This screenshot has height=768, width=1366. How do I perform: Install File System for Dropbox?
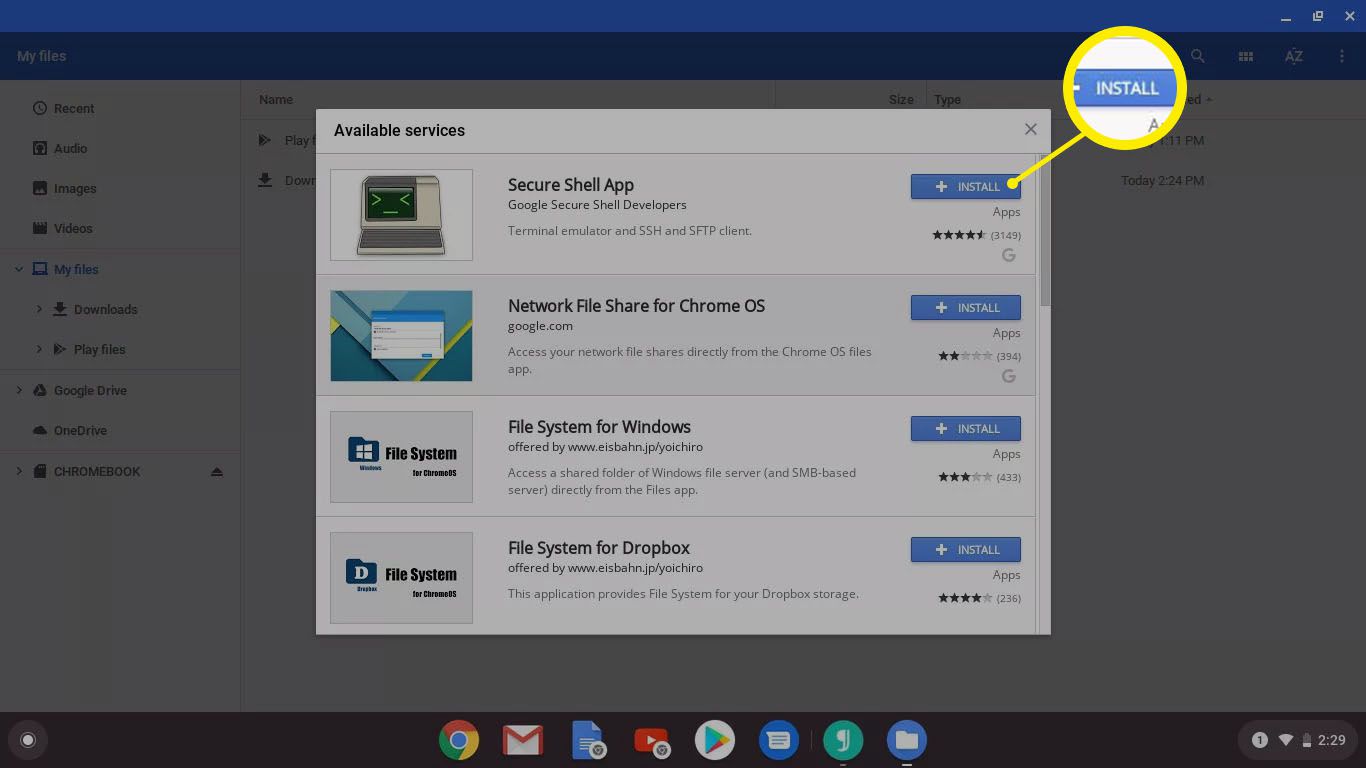pos(965,549)
